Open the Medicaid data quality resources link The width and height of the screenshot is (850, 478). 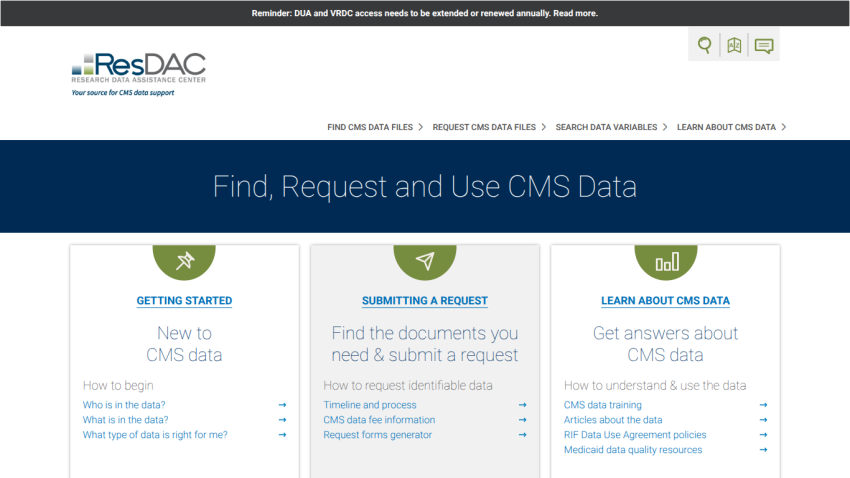point(633,449)
